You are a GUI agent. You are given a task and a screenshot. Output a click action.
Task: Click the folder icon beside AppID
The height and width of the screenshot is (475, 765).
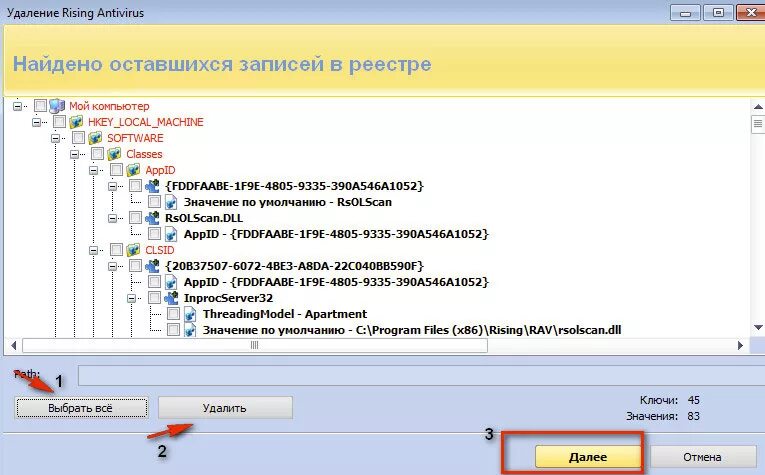pyautogui.click(x=133, y=170)
